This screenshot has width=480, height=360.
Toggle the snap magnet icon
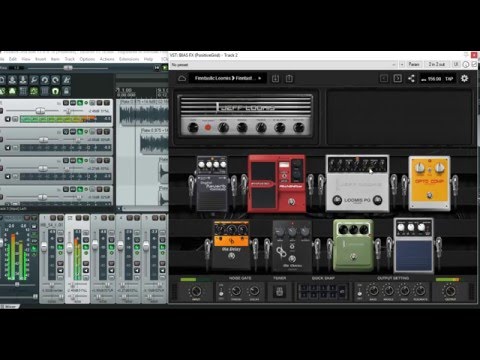tap(55, 91)
